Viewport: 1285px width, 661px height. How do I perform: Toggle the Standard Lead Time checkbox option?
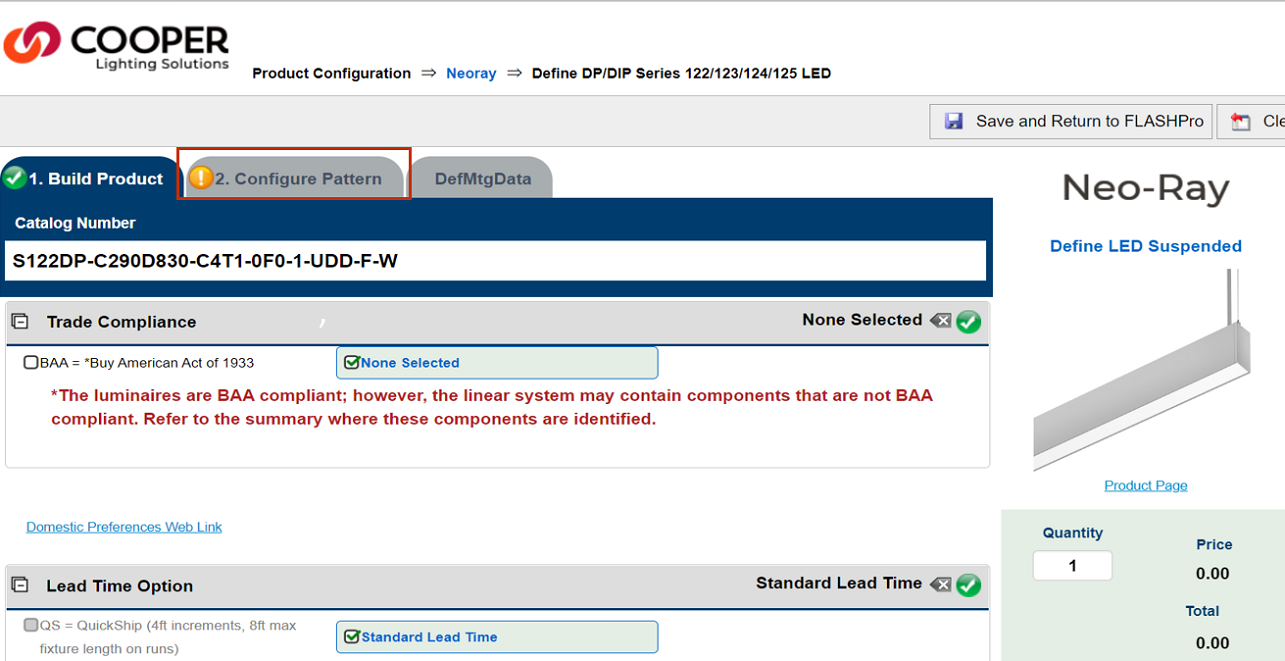[x=352, y=636]
